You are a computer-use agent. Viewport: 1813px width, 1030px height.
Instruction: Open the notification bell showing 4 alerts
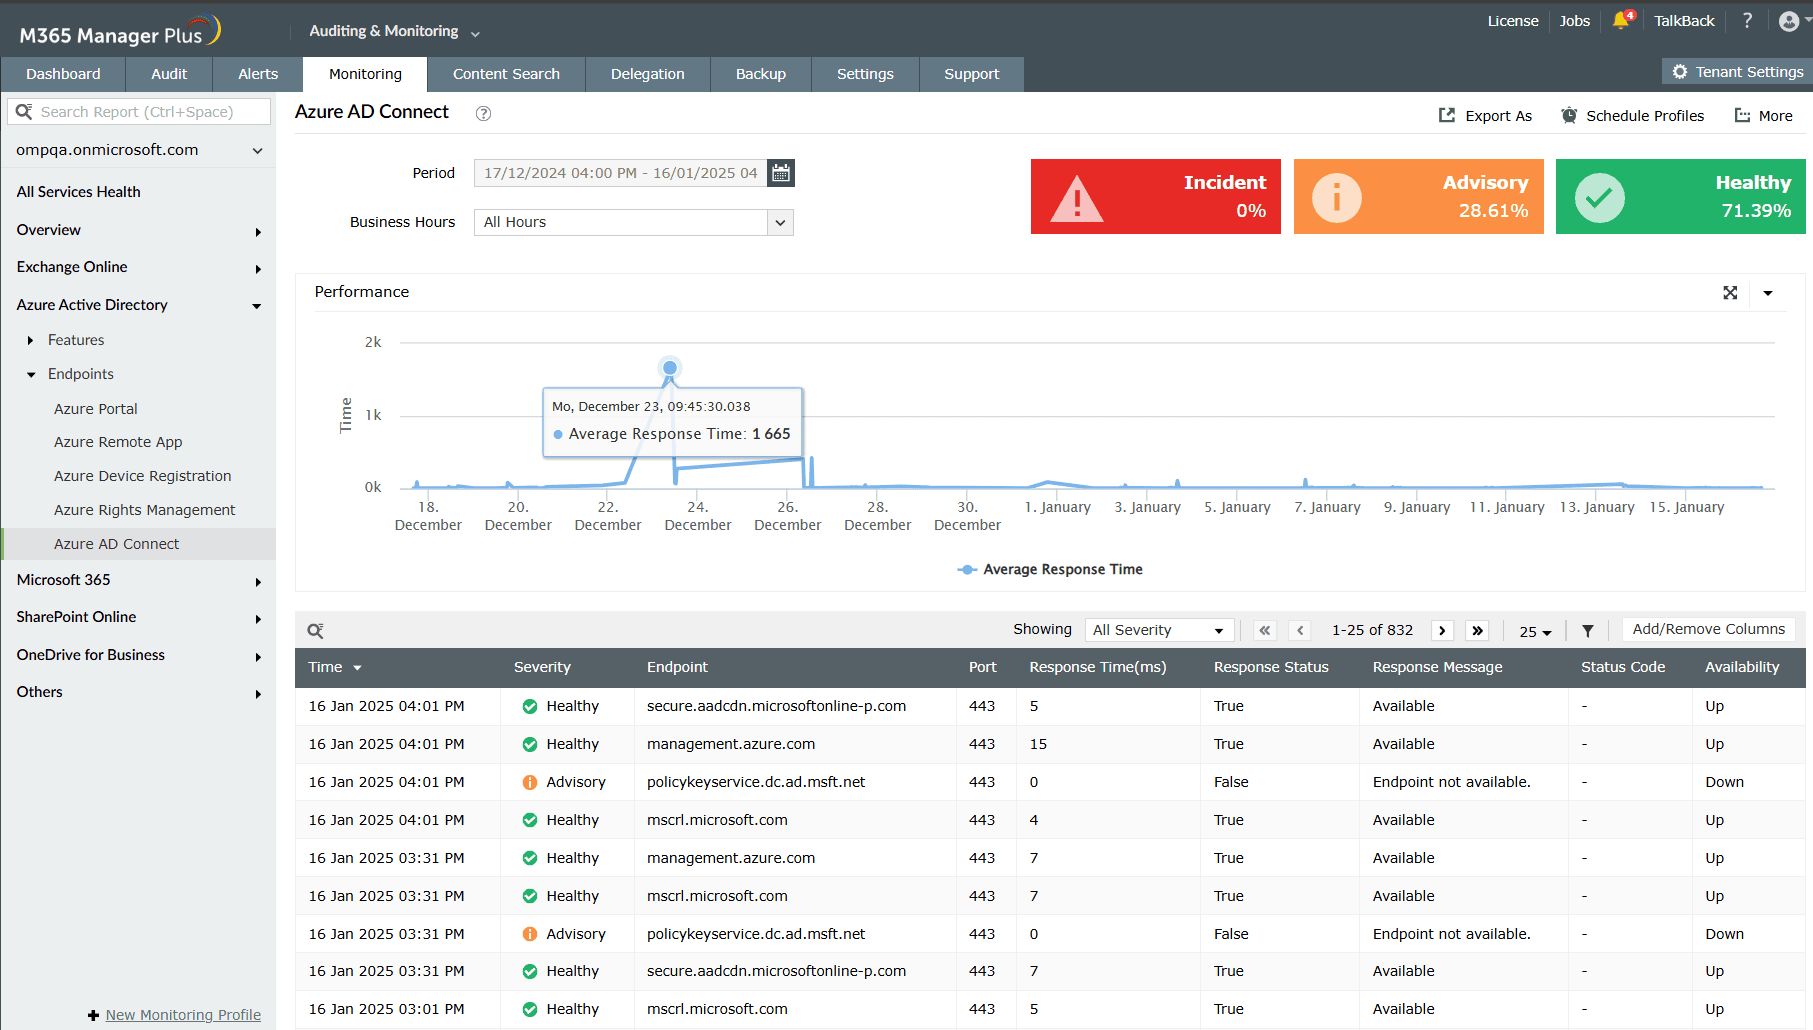point(1620,20)
